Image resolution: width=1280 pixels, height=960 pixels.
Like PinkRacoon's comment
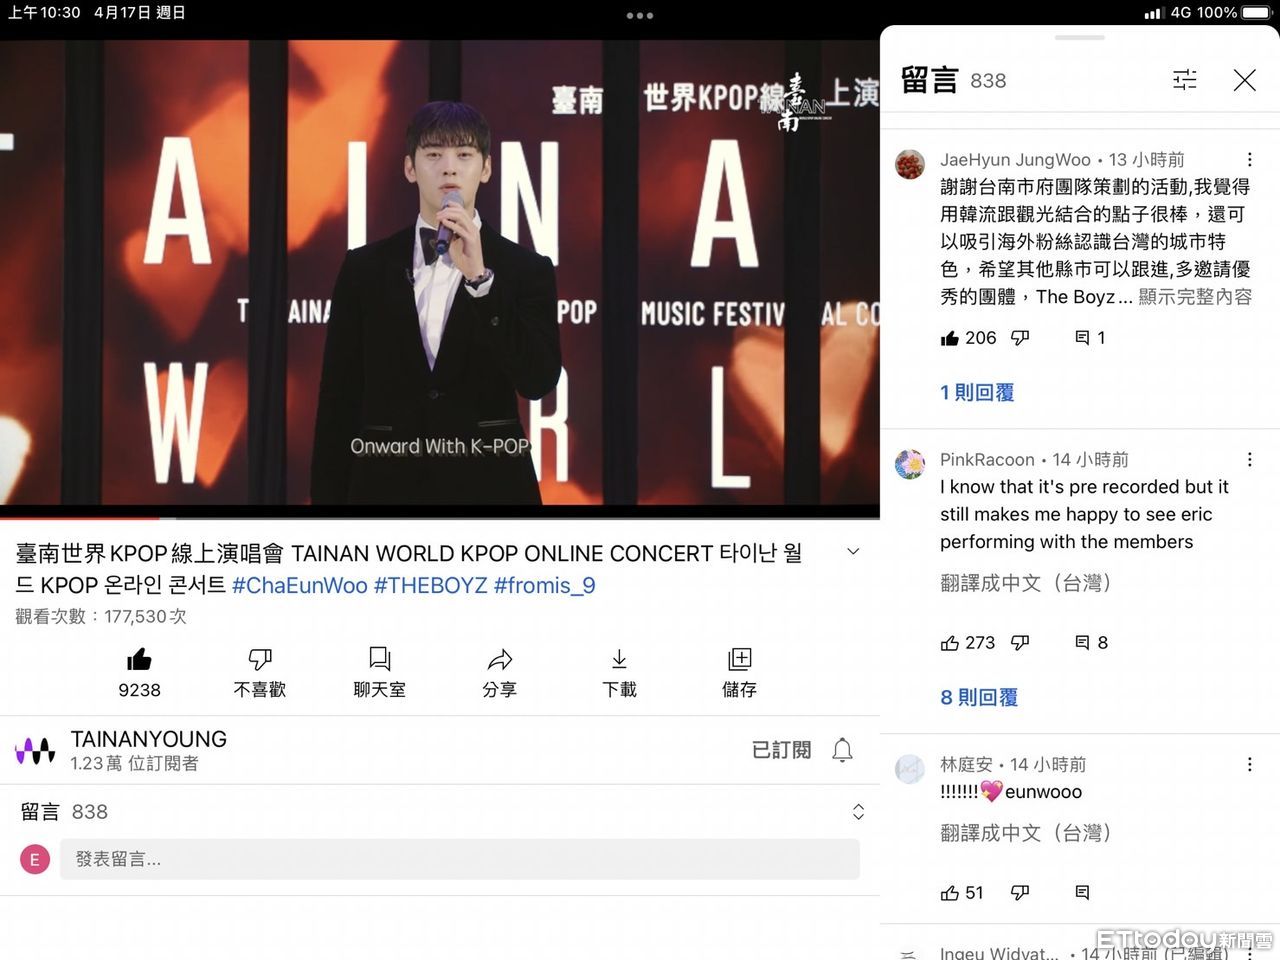[950, 643]
